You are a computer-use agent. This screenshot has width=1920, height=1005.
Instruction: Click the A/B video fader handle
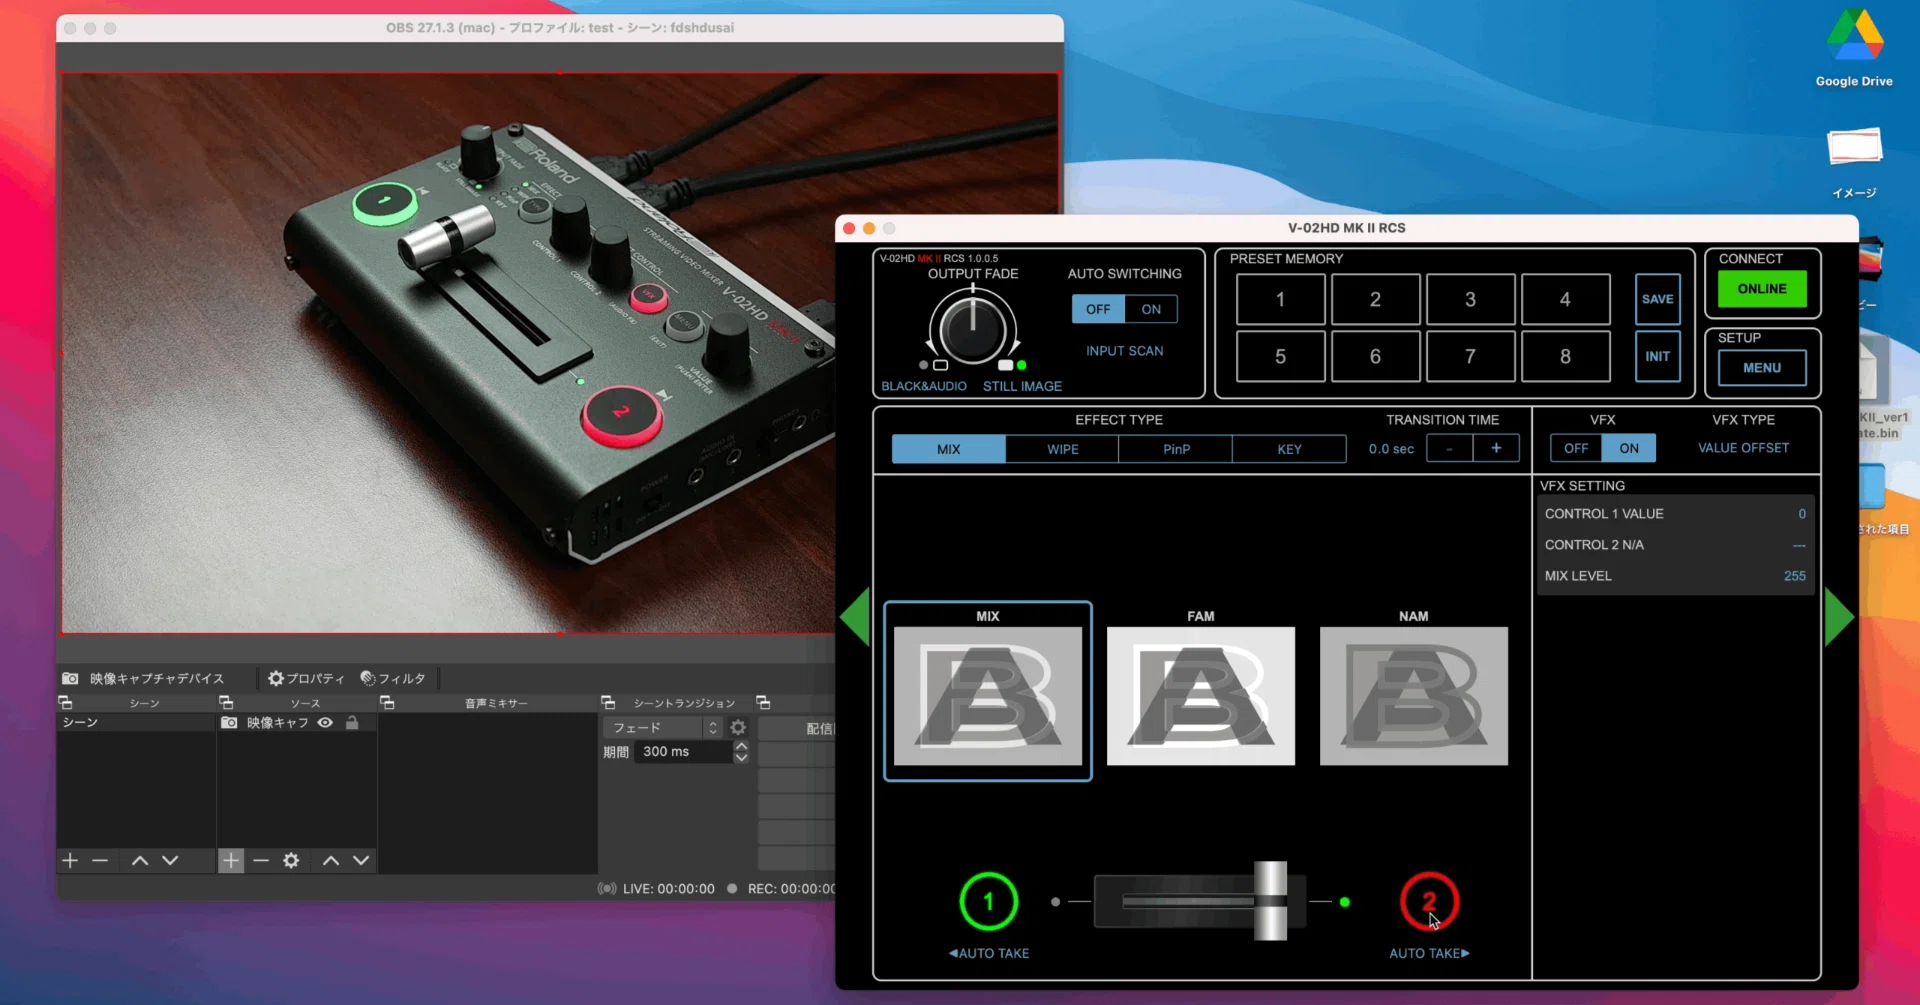(1270, 901)
